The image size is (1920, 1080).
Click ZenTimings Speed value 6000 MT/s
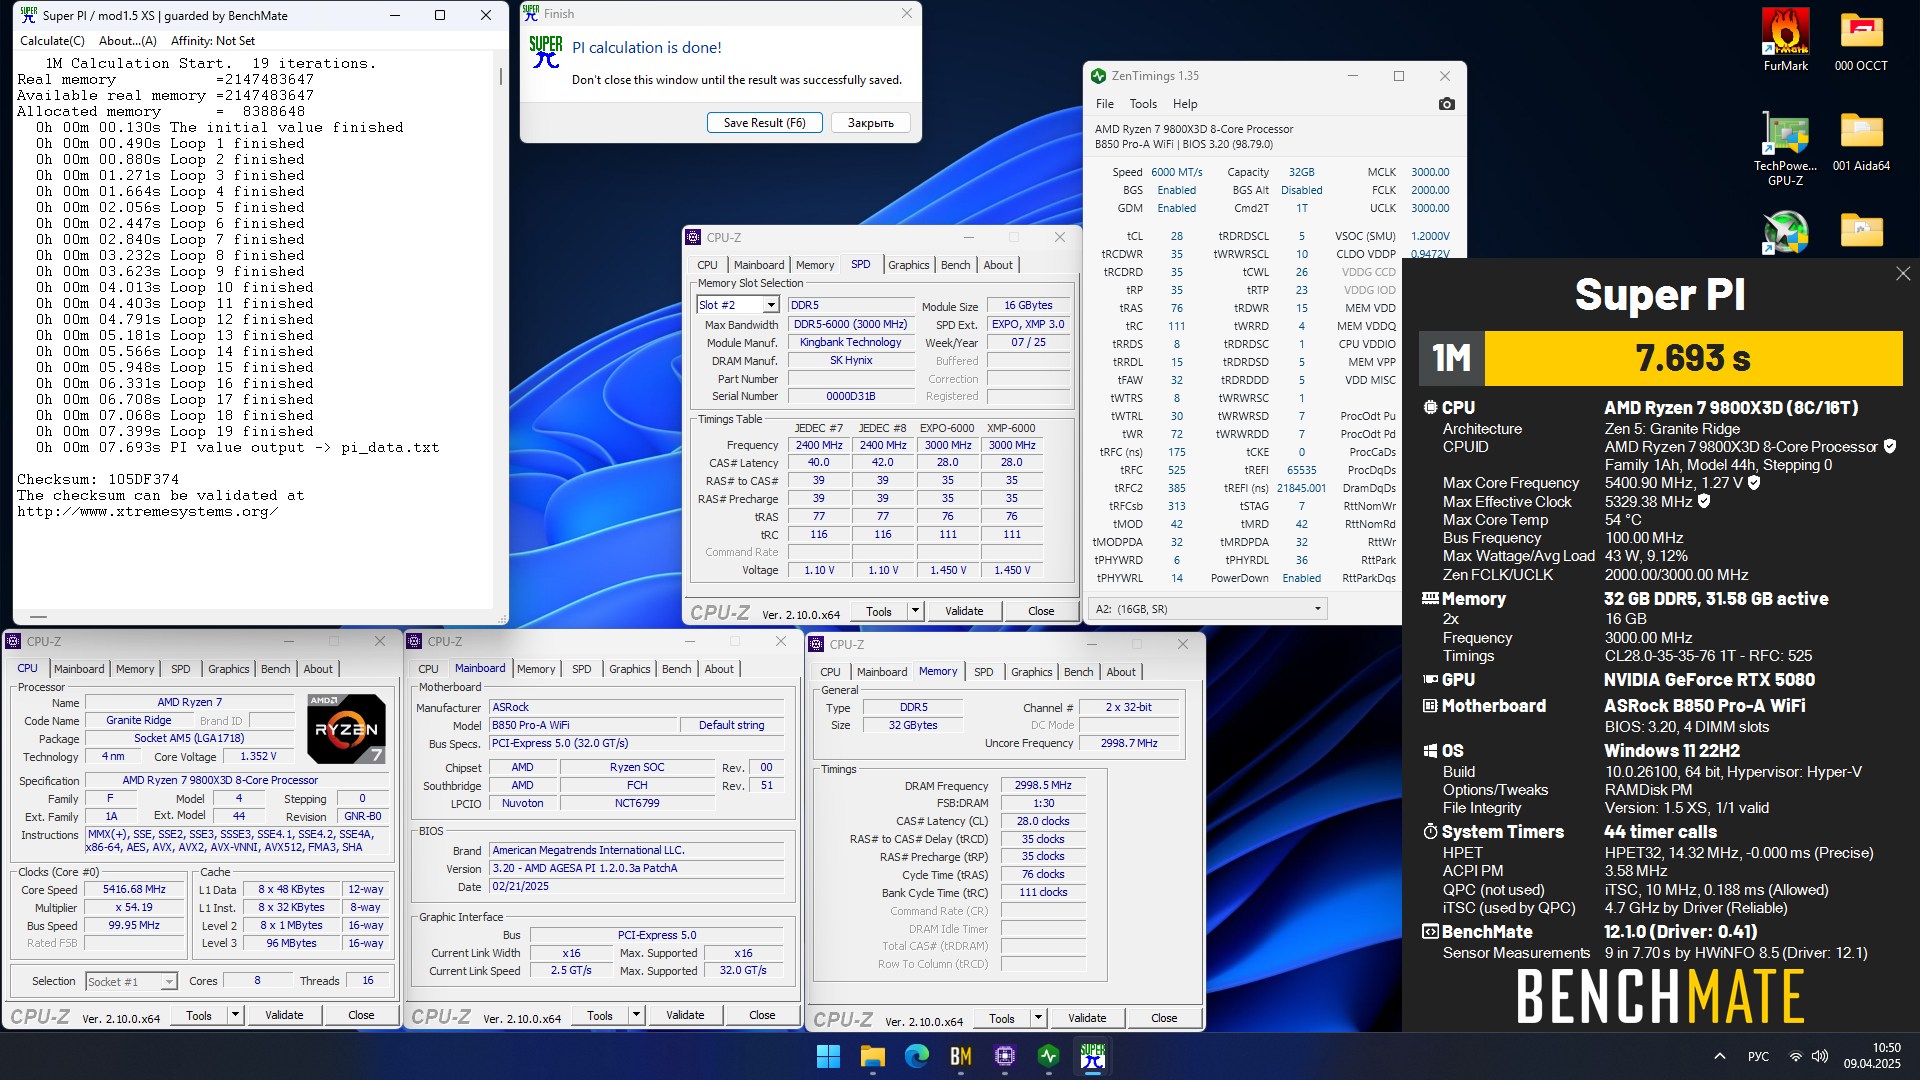click(1176, 172)
